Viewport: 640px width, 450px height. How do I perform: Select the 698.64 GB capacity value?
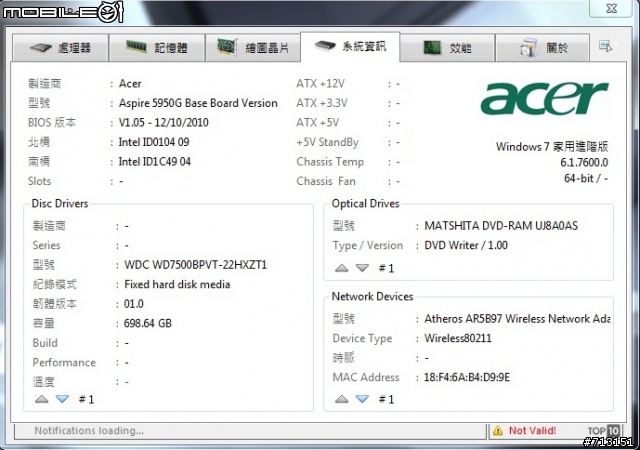point(148,323)
